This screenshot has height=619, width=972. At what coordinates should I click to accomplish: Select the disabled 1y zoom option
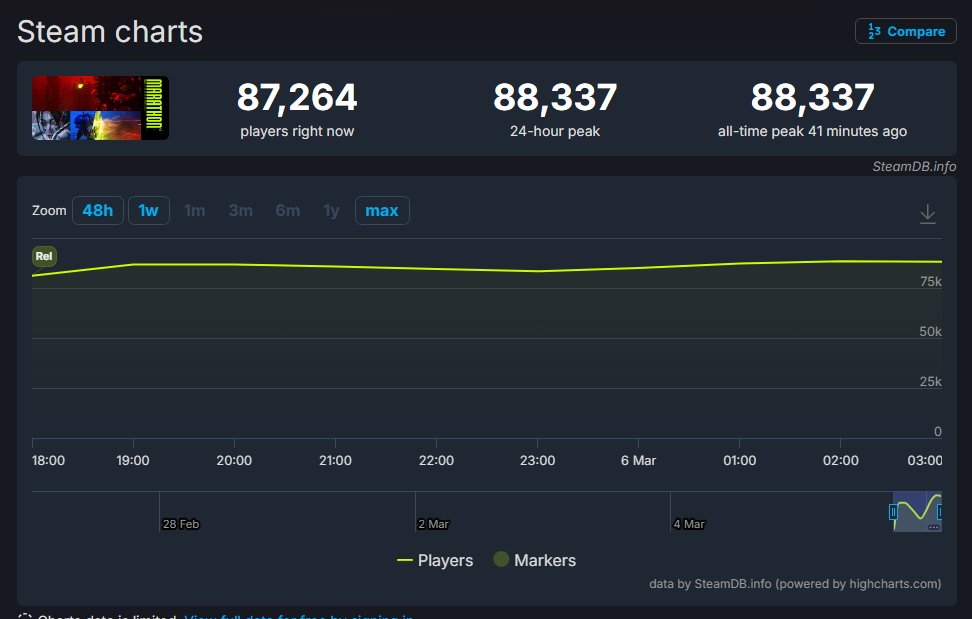[x=332, y=211]
